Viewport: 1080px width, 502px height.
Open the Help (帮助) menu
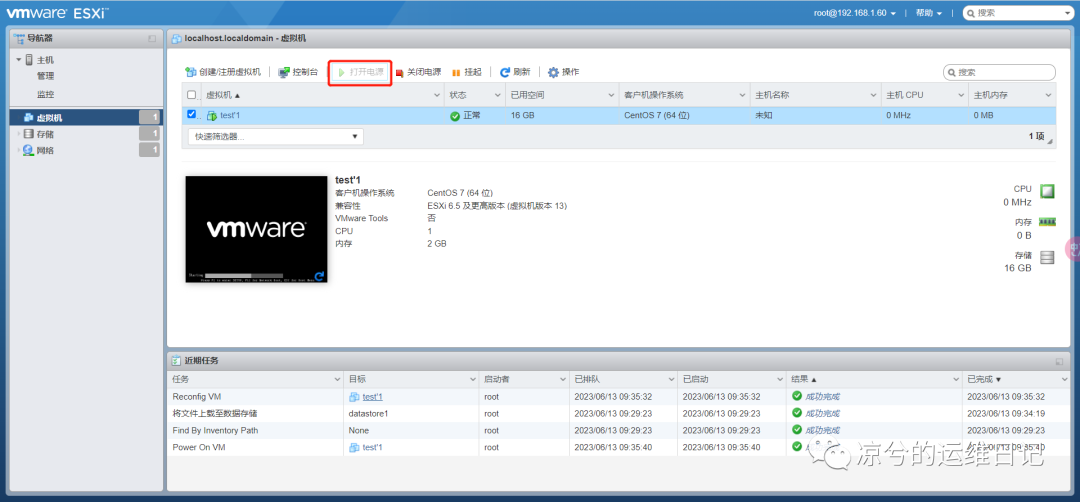[928, 13]
